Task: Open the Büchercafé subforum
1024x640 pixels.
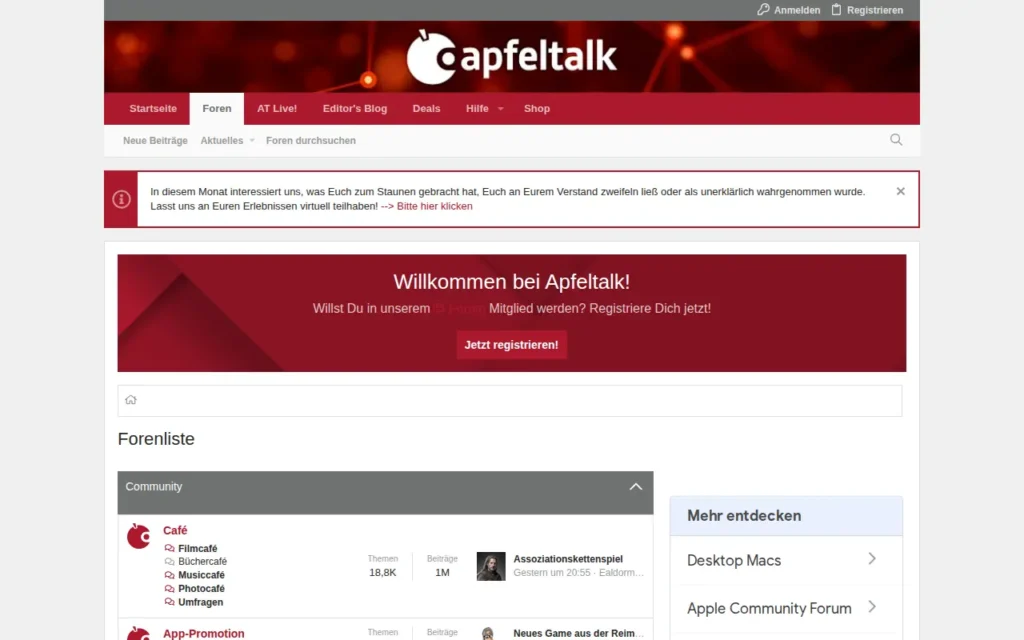Action: [x=202, y=562]
